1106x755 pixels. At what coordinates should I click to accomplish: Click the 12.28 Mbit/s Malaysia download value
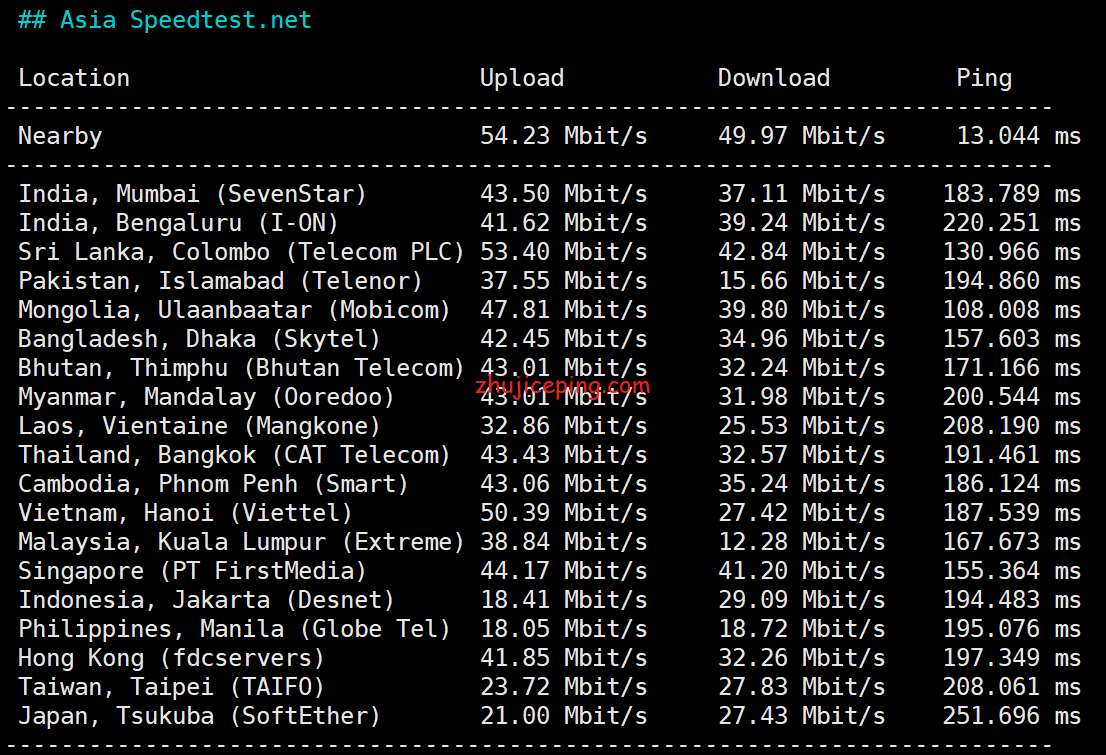click(801, 542)
